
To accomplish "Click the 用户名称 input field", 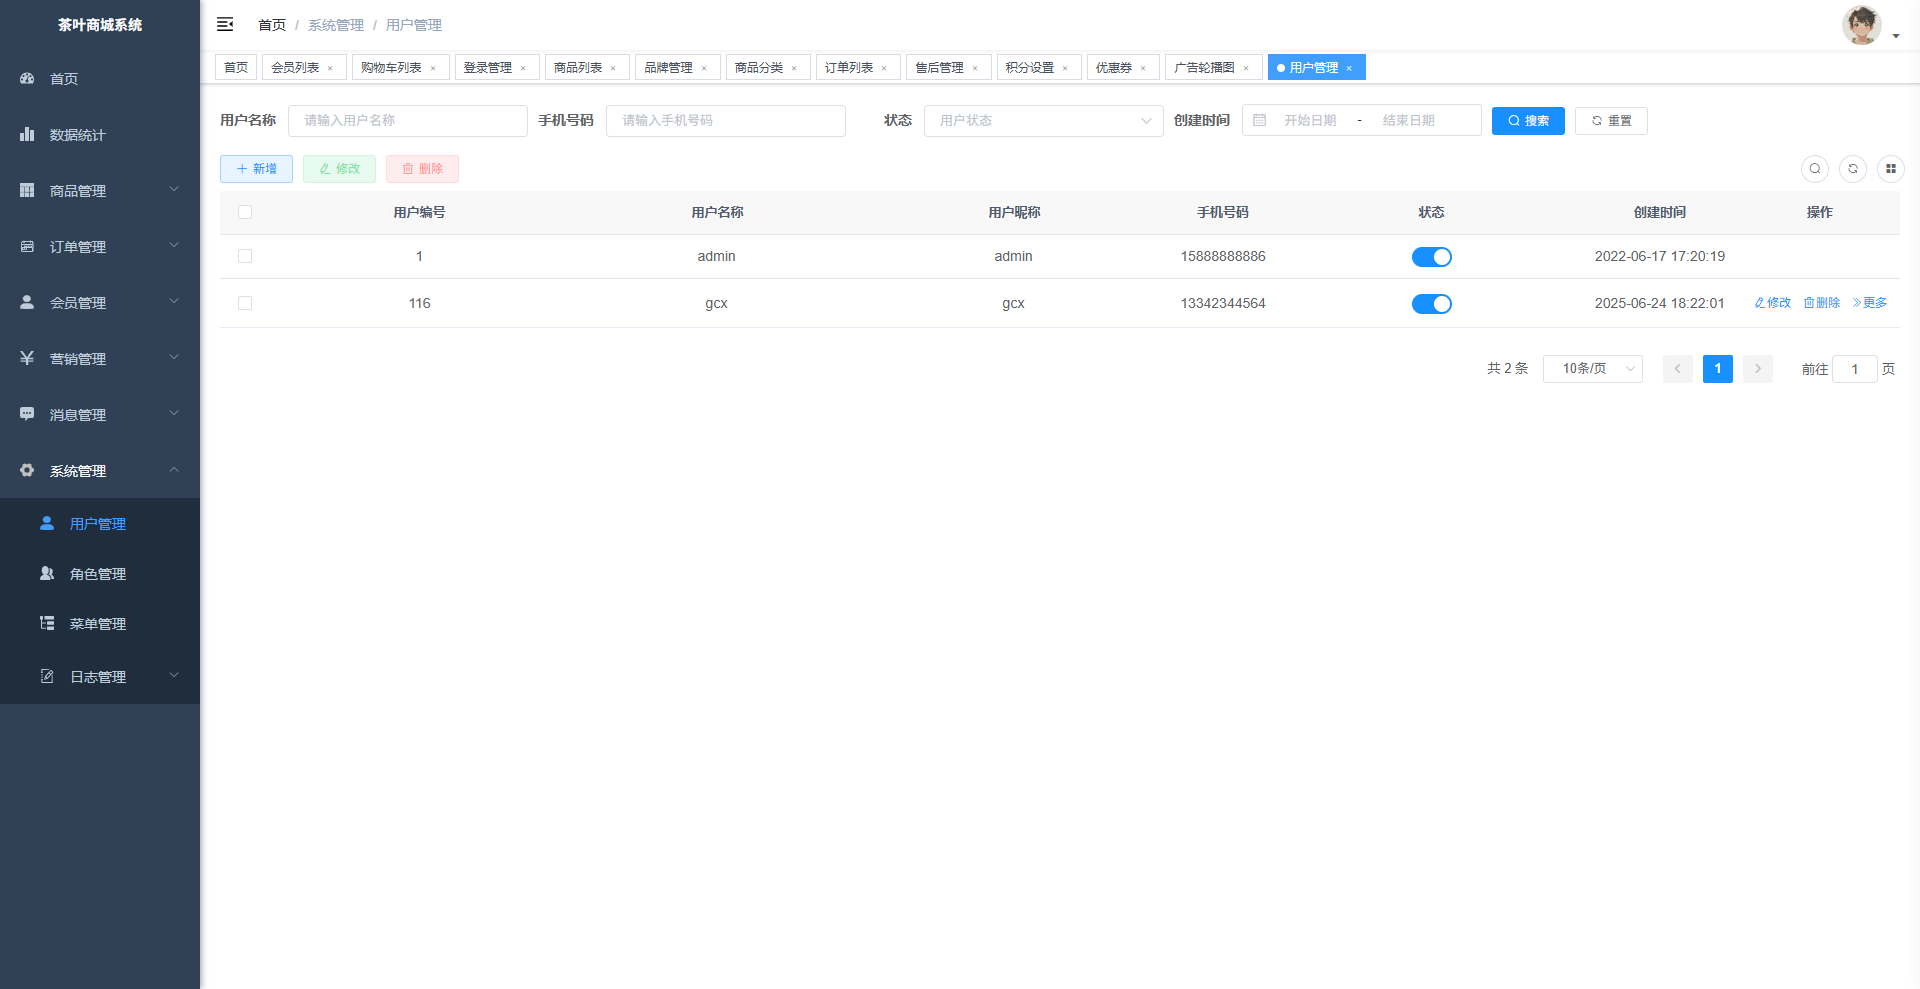I will [x=407, y=121].
